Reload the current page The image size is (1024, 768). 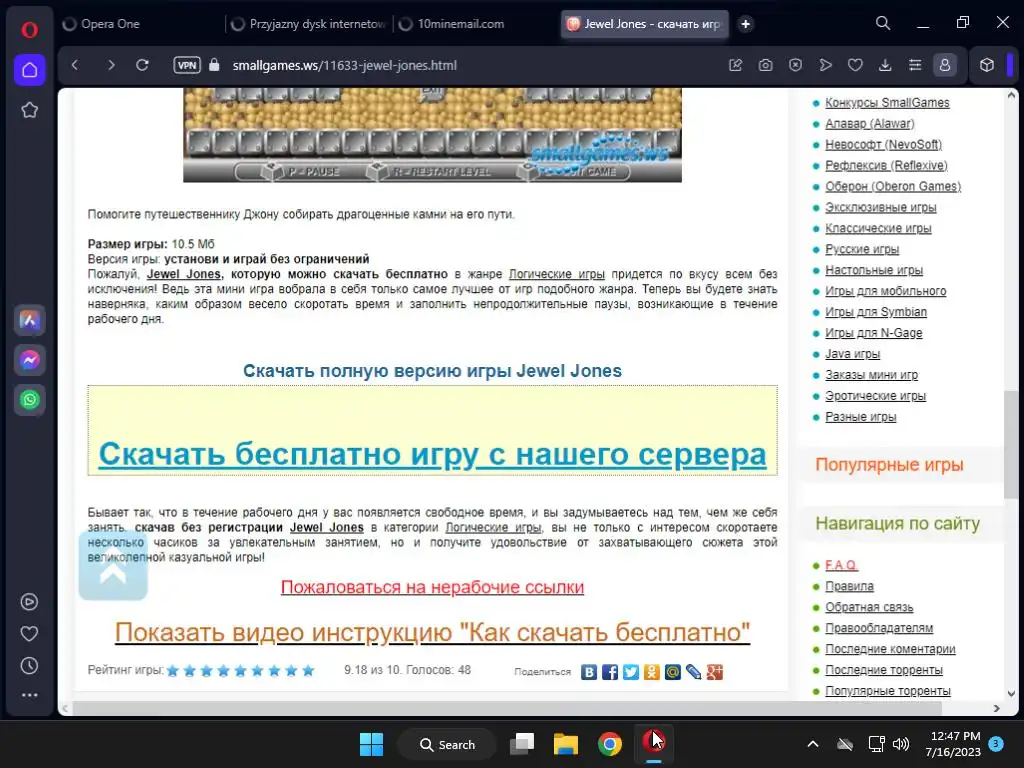[142, 65]
